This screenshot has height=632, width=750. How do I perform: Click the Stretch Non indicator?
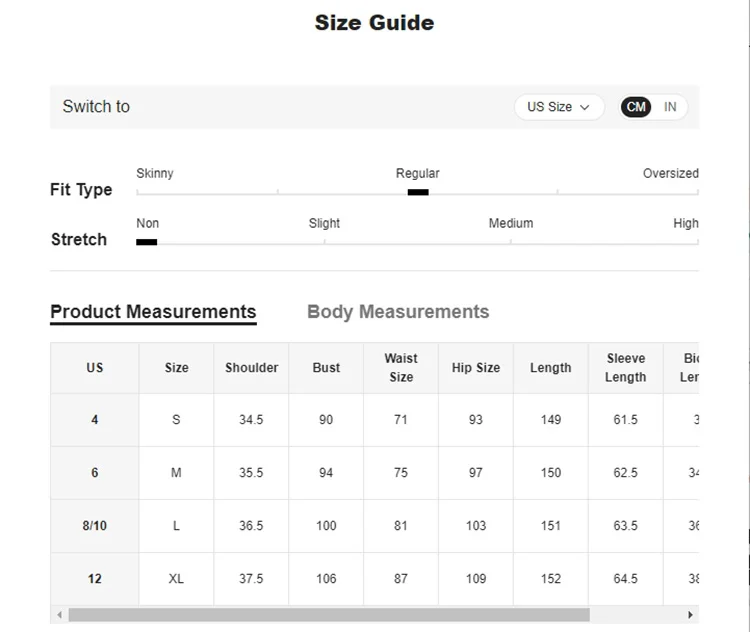[146, 242]
